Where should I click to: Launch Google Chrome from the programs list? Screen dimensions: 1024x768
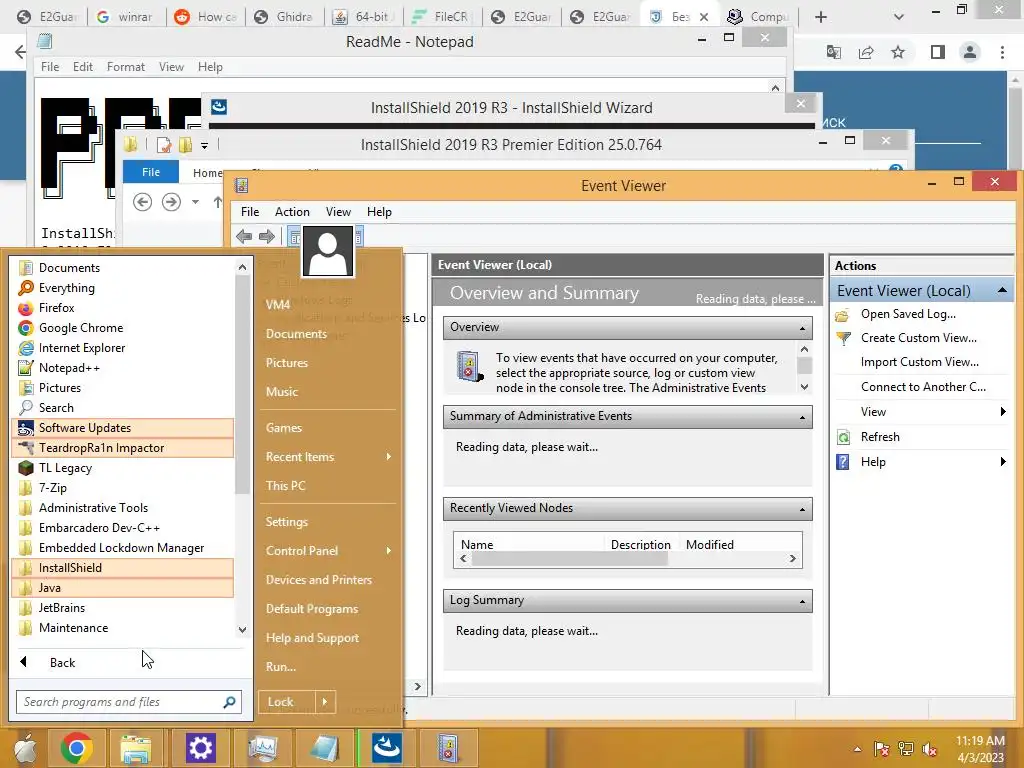click(x=80, y=328)
